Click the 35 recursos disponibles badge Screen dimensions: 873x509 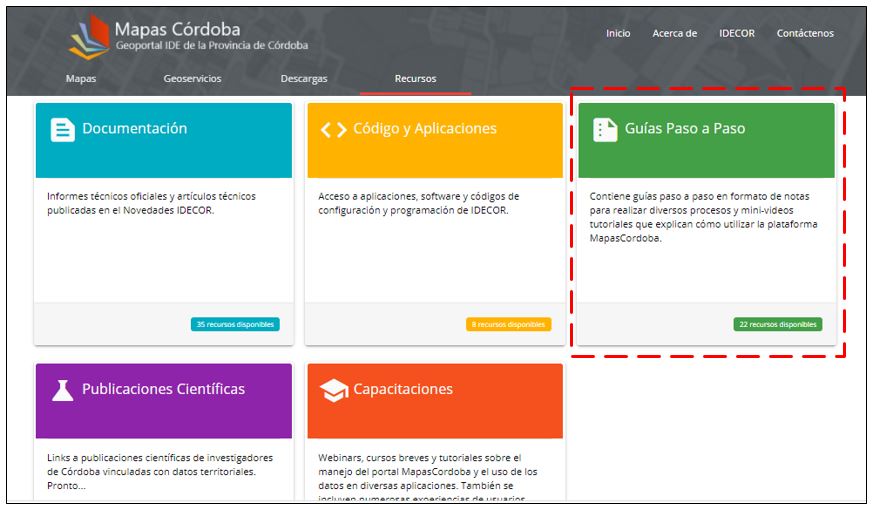(235, 324)
